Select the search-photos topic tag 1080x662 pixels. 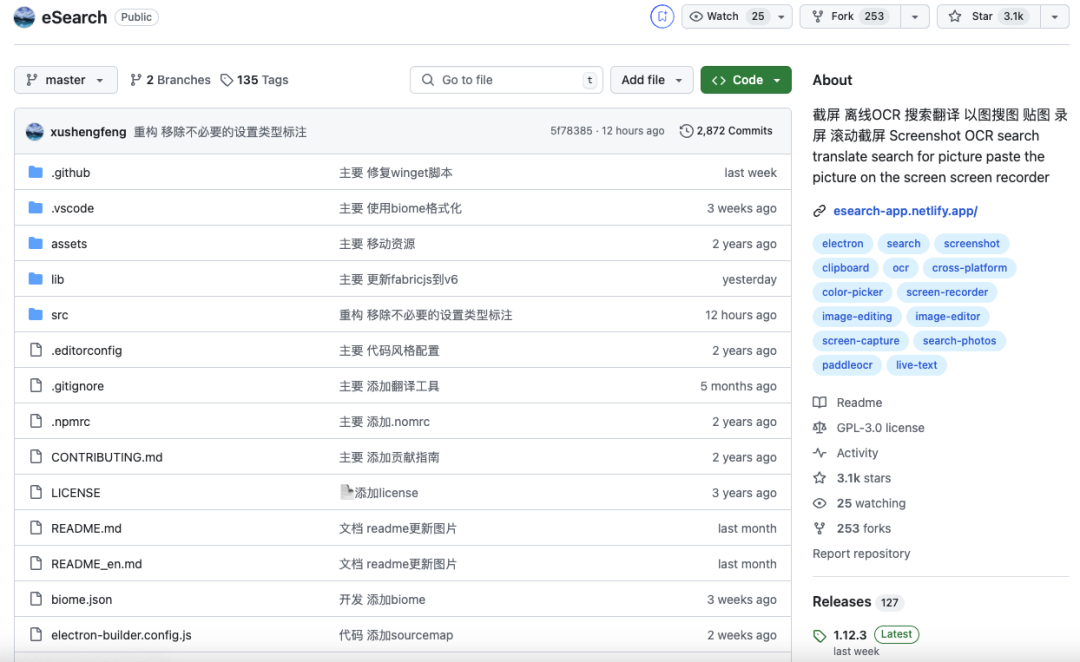(x=959, y=341)
